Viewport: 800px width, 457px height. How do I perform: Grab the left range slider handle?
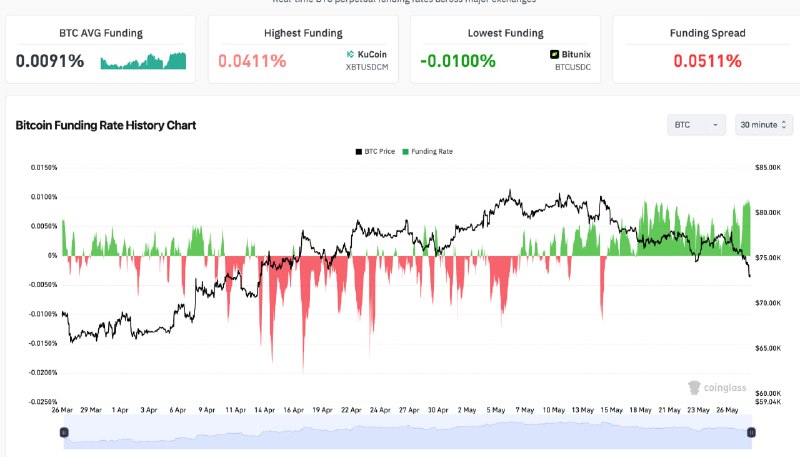point(64,433)
